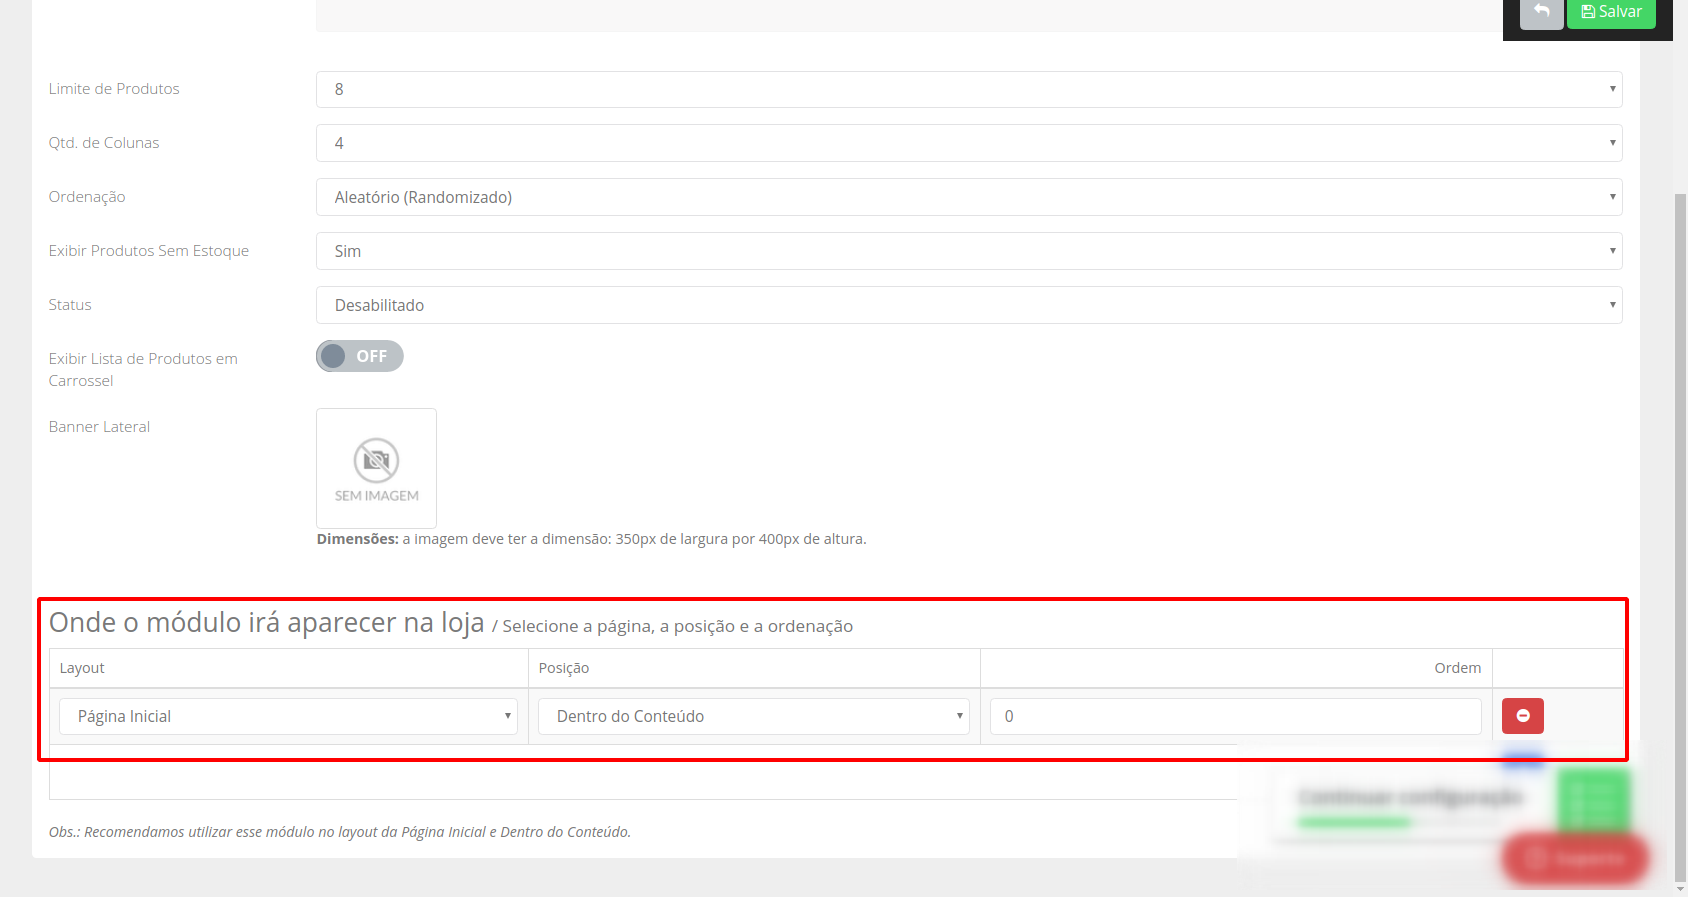Change Status from Desabilitado dropdown
The width and height of the screenshot is (1688, 897).
point(968,305)
